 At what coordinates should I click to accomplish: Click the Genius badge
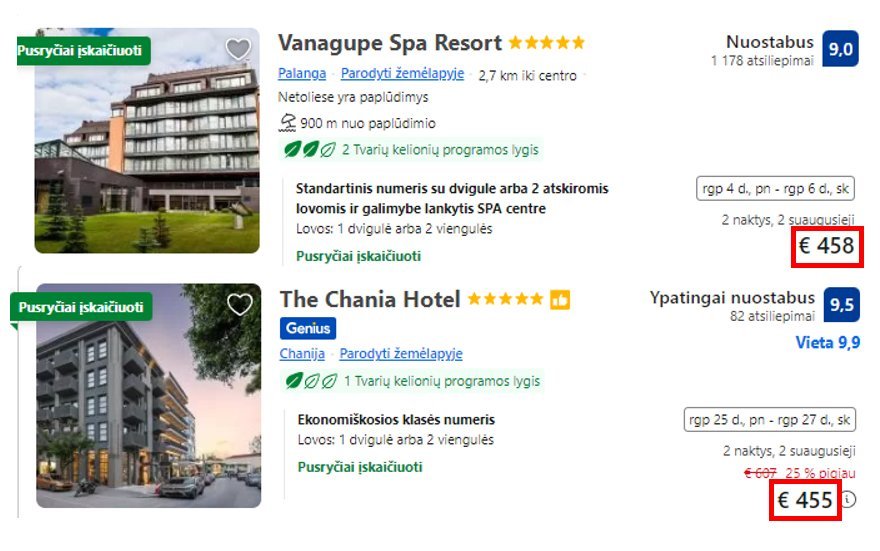click(308, 328)
